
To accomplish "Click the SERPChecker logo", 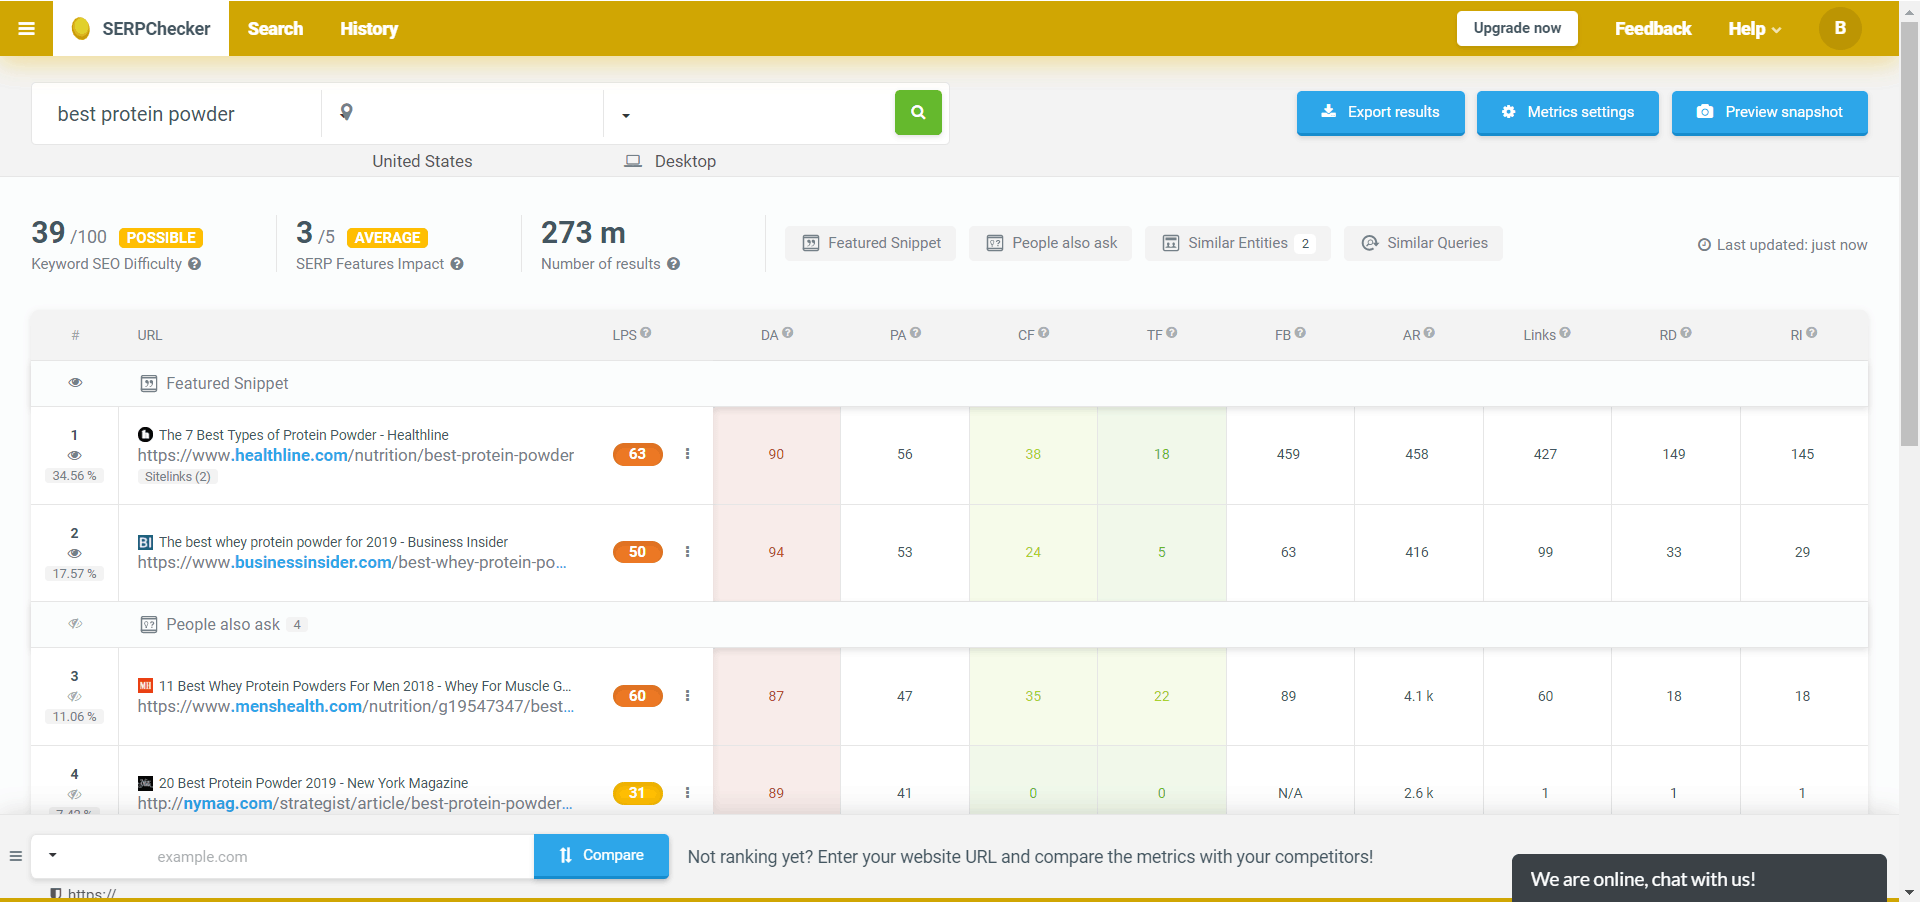I will pos(141,28).
